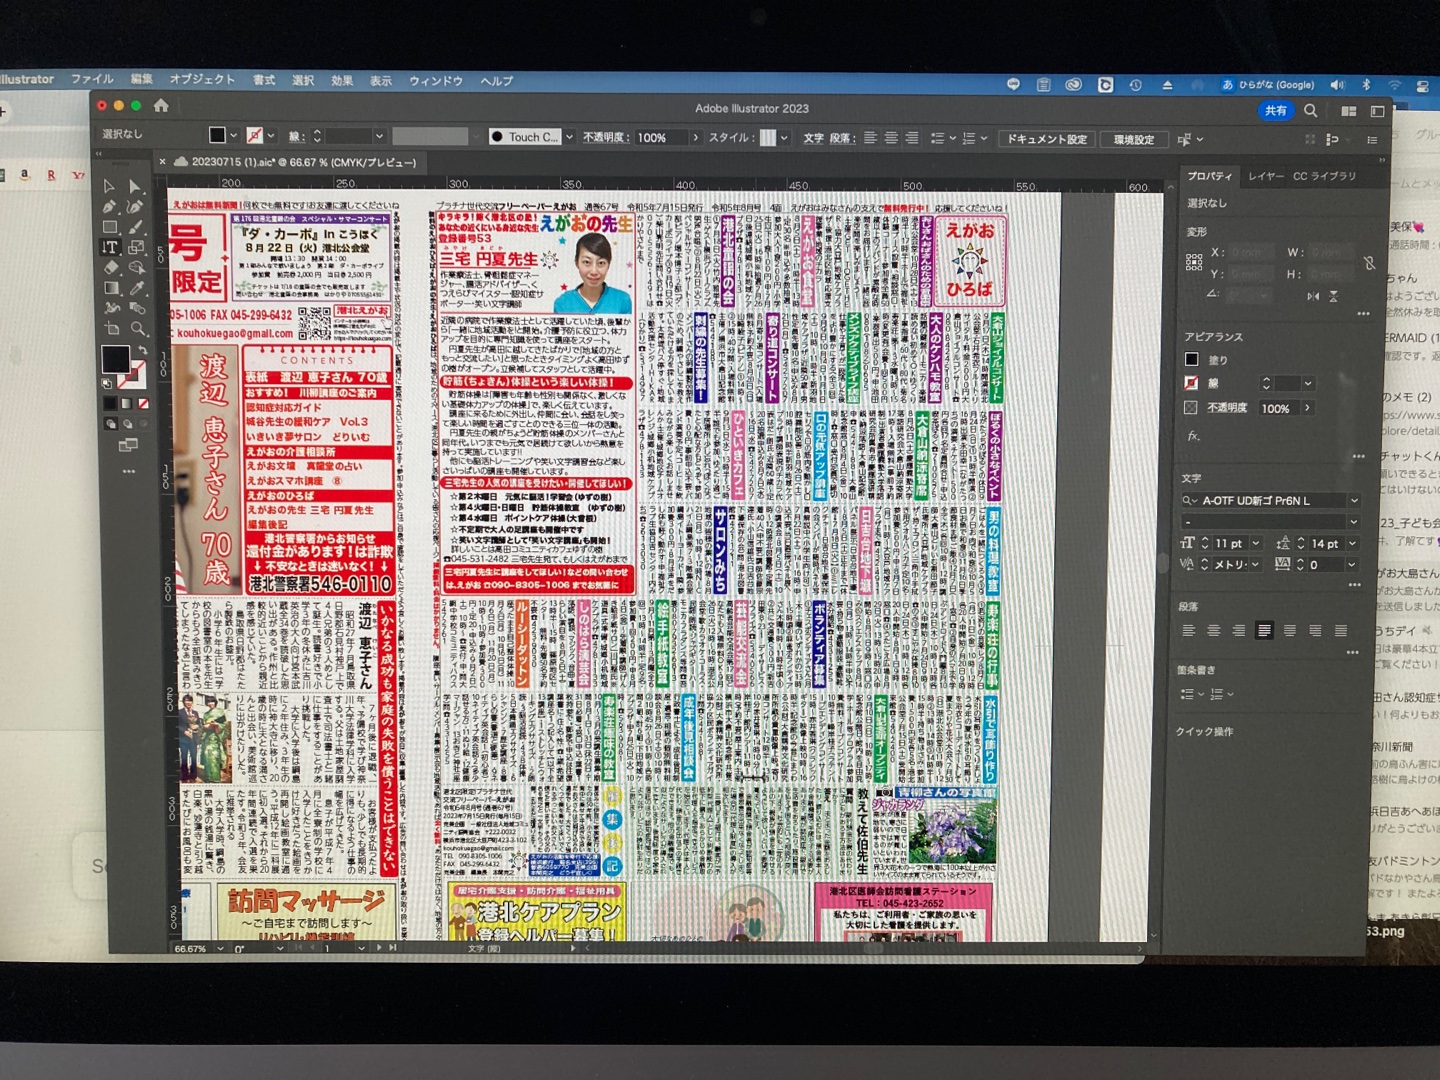
Task: Choose the Rectangle shape tool
Action: pyautogui.click(x=110, y=227)
